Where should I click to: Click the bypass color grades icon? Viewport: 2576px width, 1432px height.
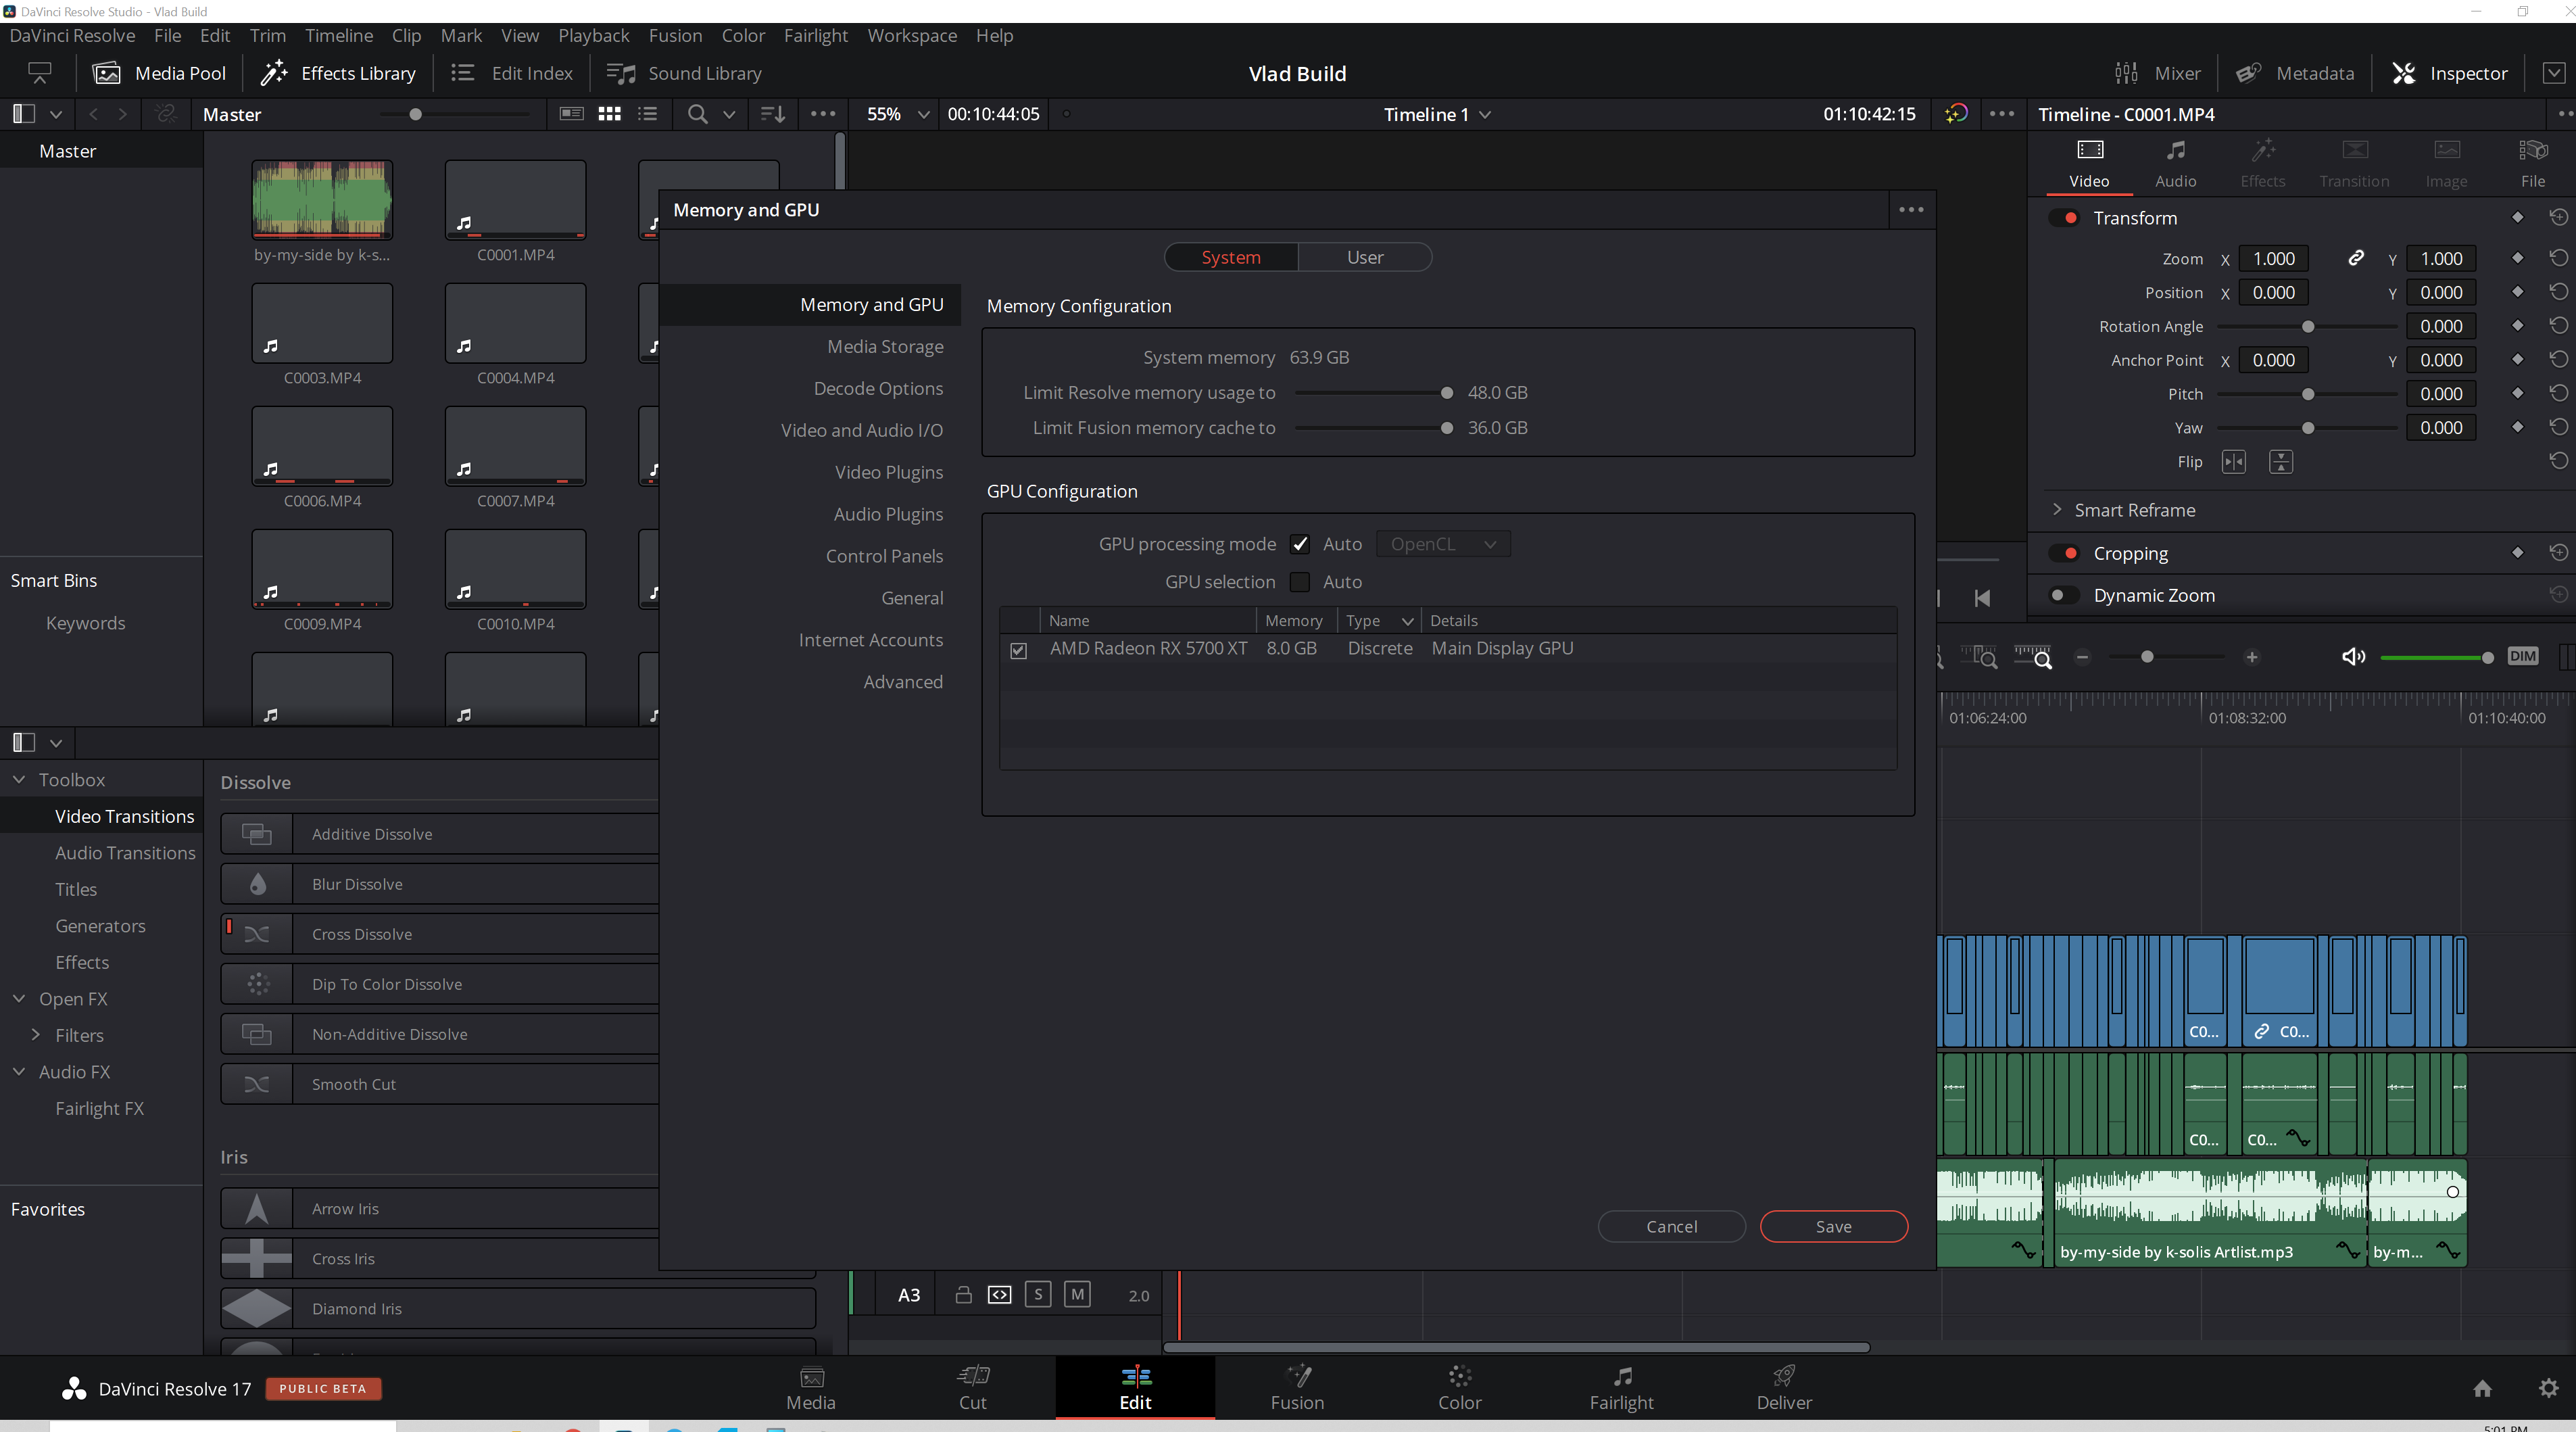tap(1956, 114)
